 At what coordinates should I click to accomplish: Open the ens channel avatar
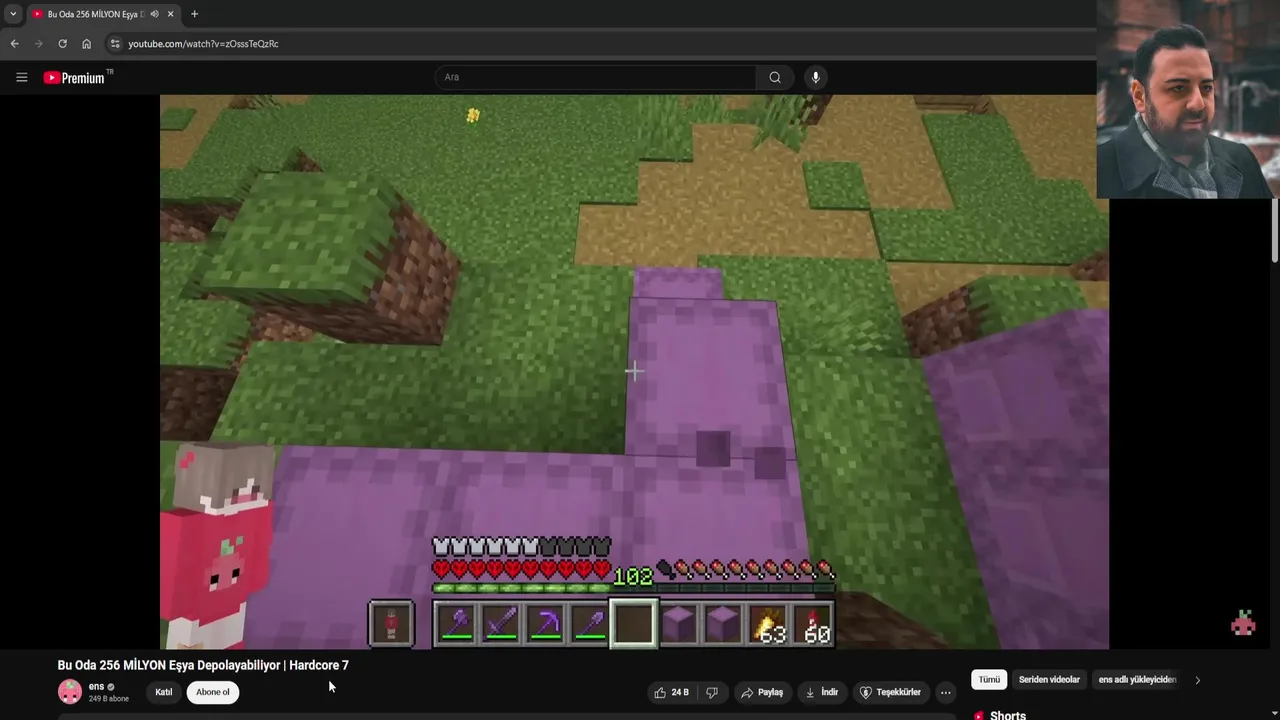click(x=70, y=691)
